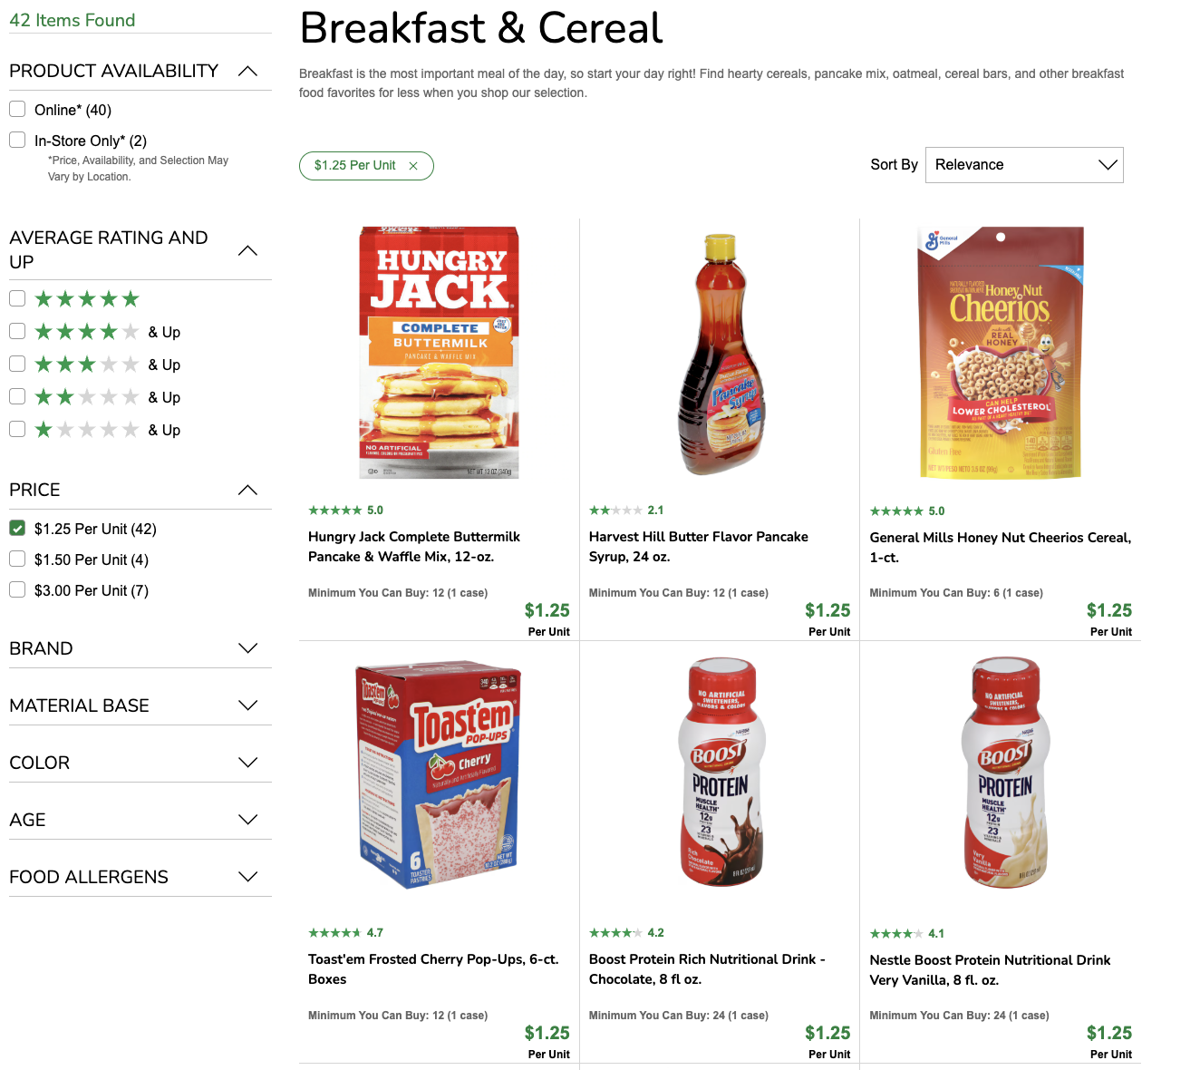Collapse the Average Rating and Up section
The width and height of the screenshot is (1200, 1070).
248,250
